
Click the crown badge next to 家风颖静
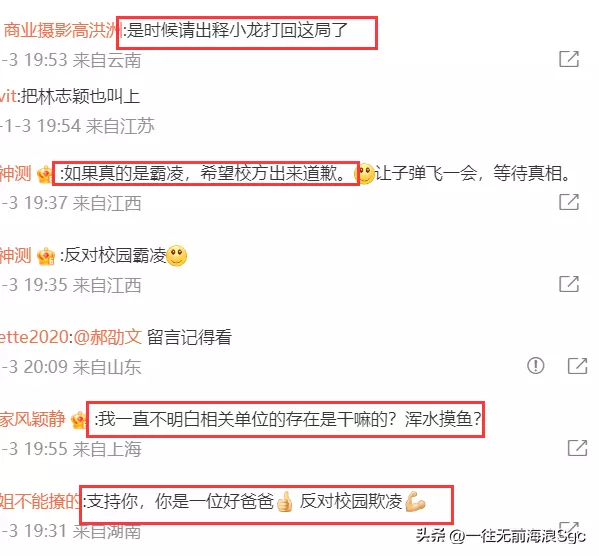coord(79,420)
